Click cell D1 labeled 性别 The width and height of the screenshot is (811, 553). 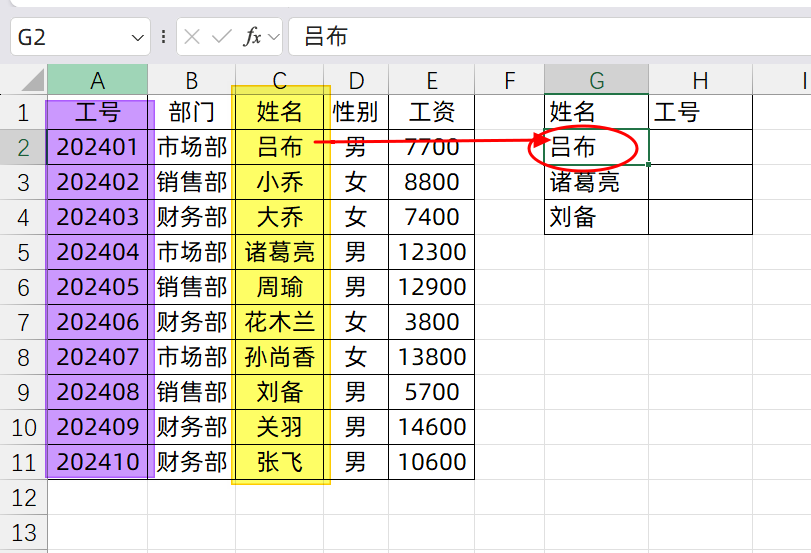(x=356, y=112)
